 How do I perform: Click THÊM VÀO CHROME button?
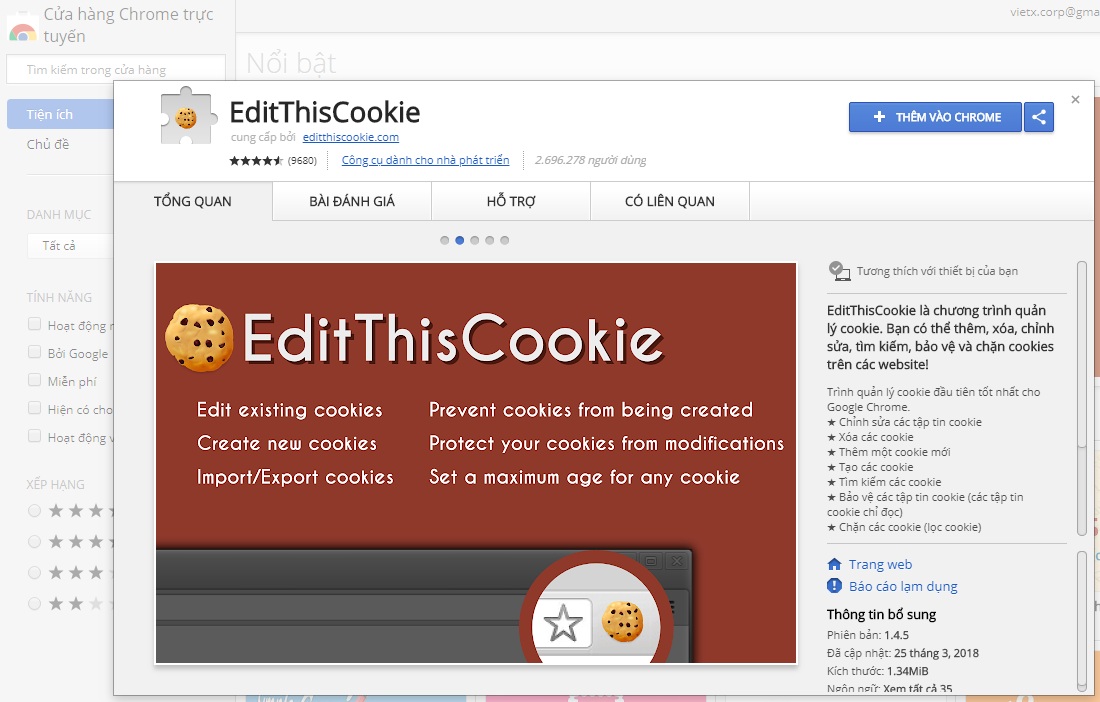tap(935, 117)
